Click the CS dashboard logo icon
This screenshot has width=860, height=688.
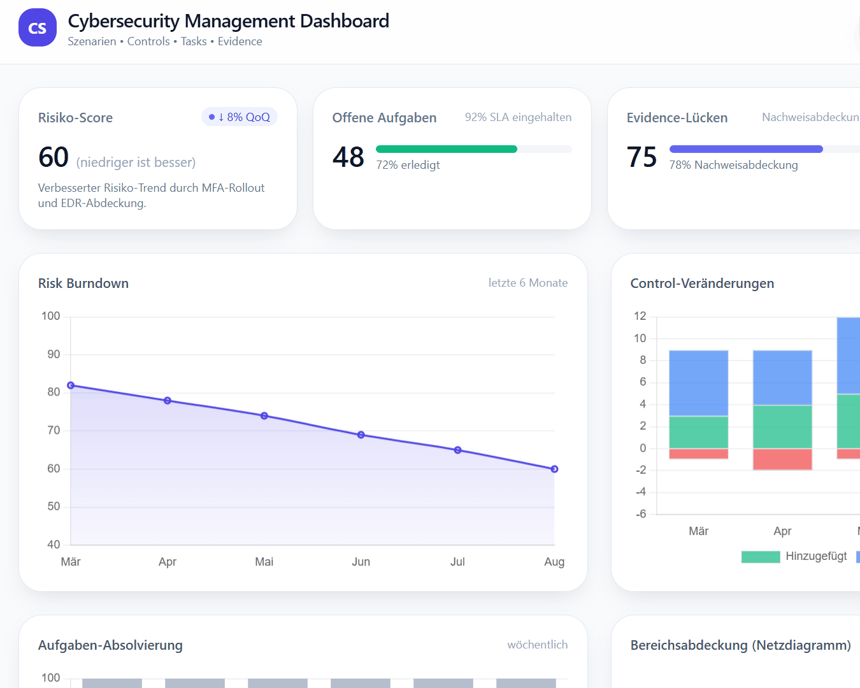[37, 27]
